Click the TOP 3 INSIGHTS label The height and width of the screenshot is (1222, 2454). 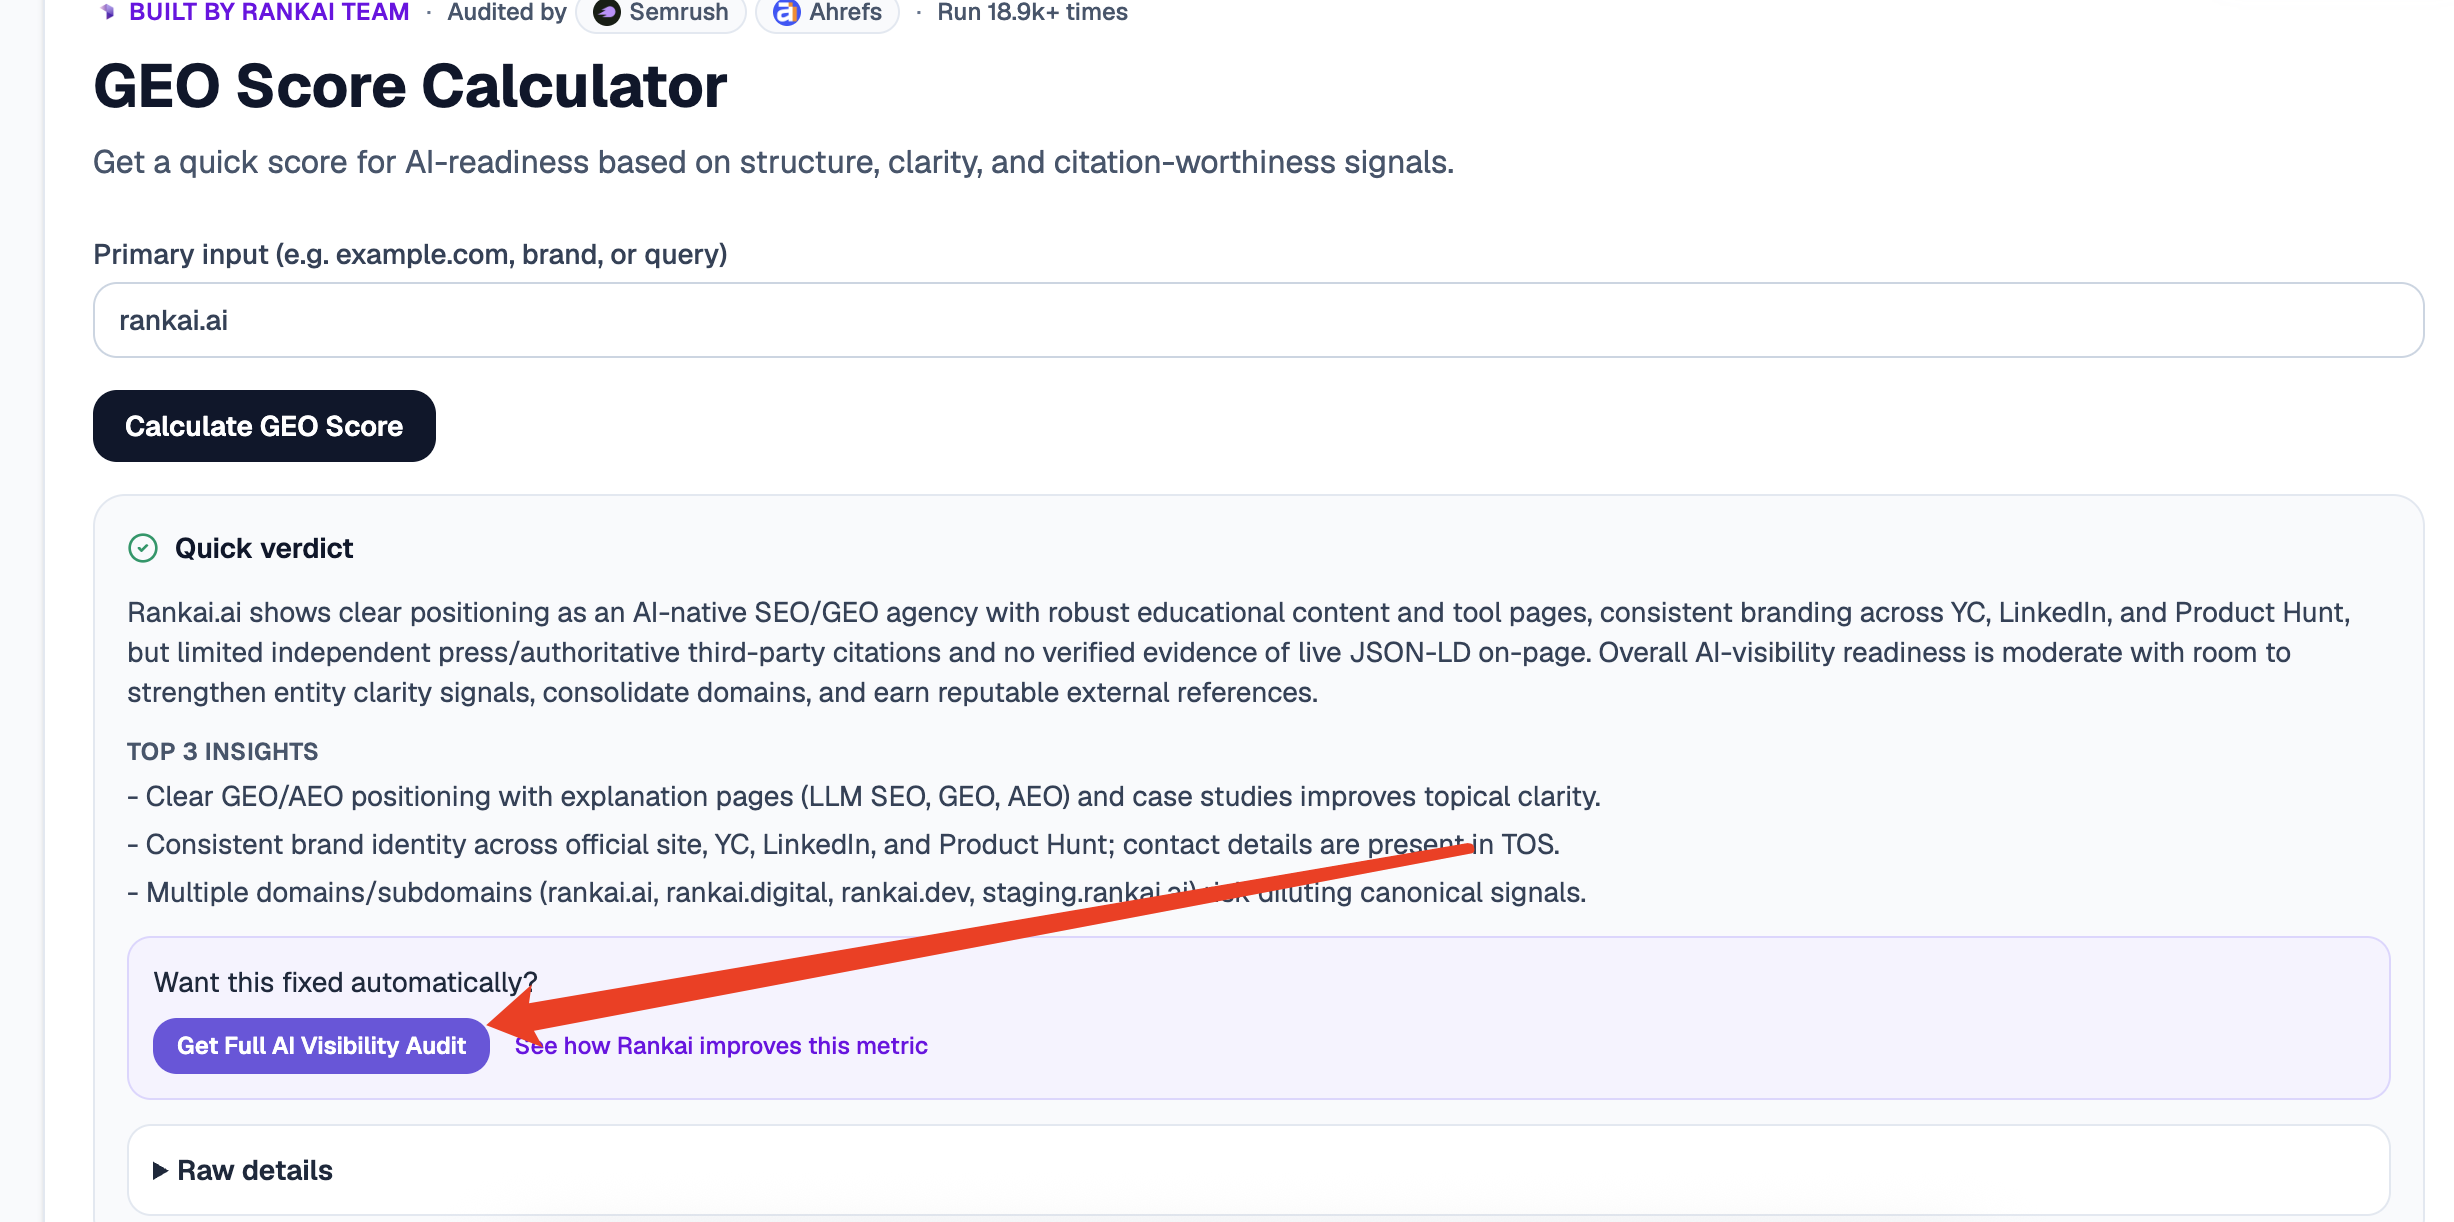223,751
